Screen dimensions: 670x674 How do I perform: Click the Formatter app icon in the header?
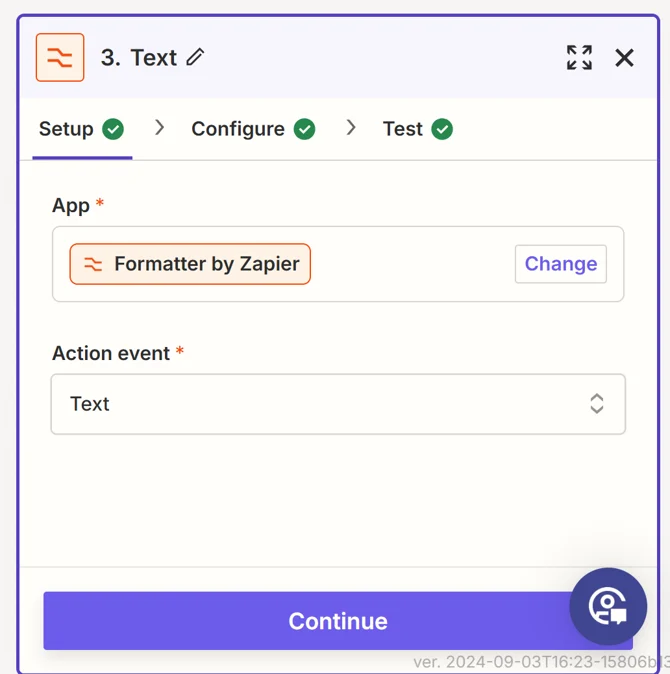60,58
